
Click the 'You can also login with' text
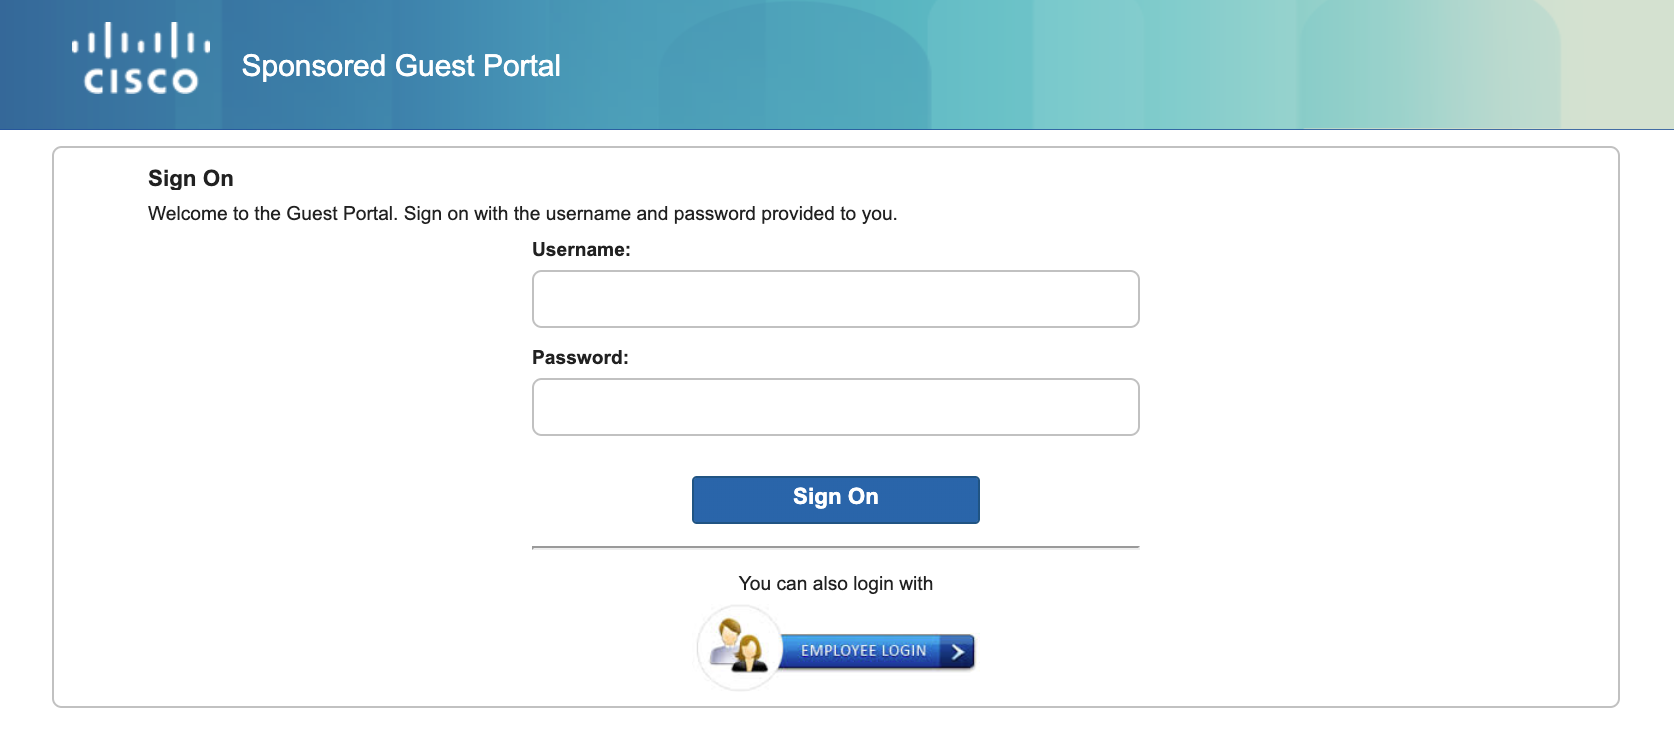click(x=835, y=583)
